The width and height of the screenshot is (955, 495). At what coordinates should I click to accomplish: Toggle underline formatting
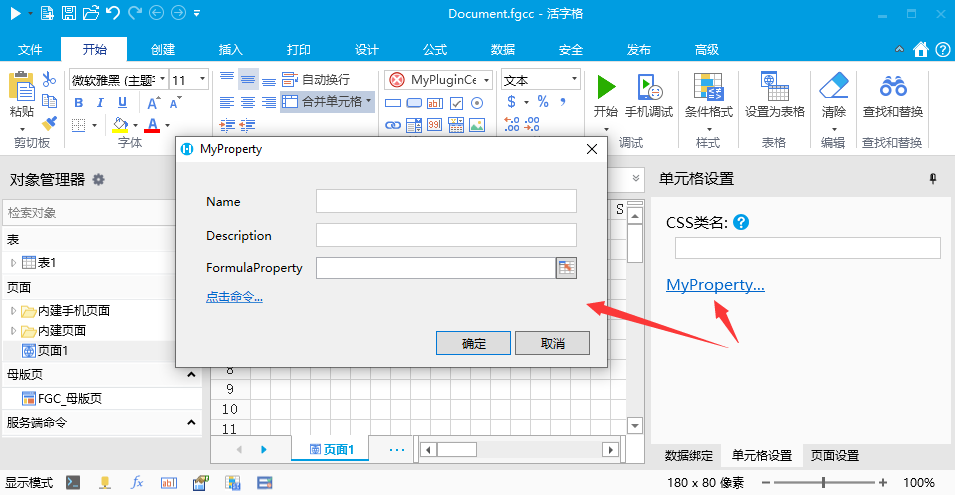[x=122, y=102]
